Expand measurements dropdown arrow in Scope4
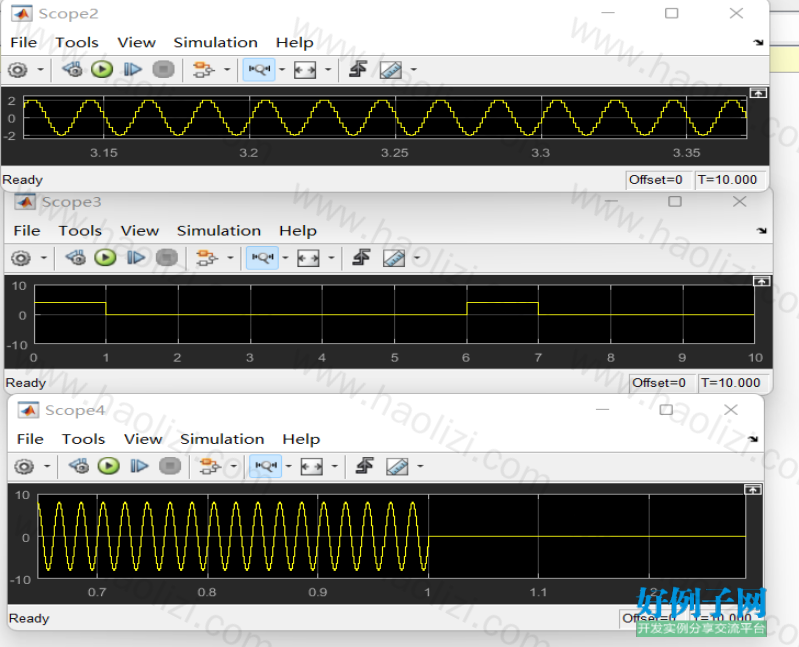This screenshot has height=647, width=799. pos(420,466)
